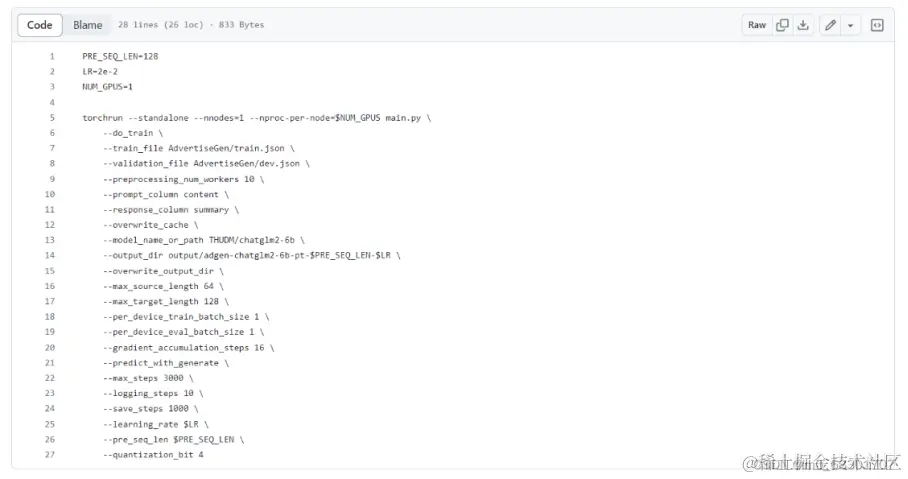Switch to the Blame view tab

(88, 25)
